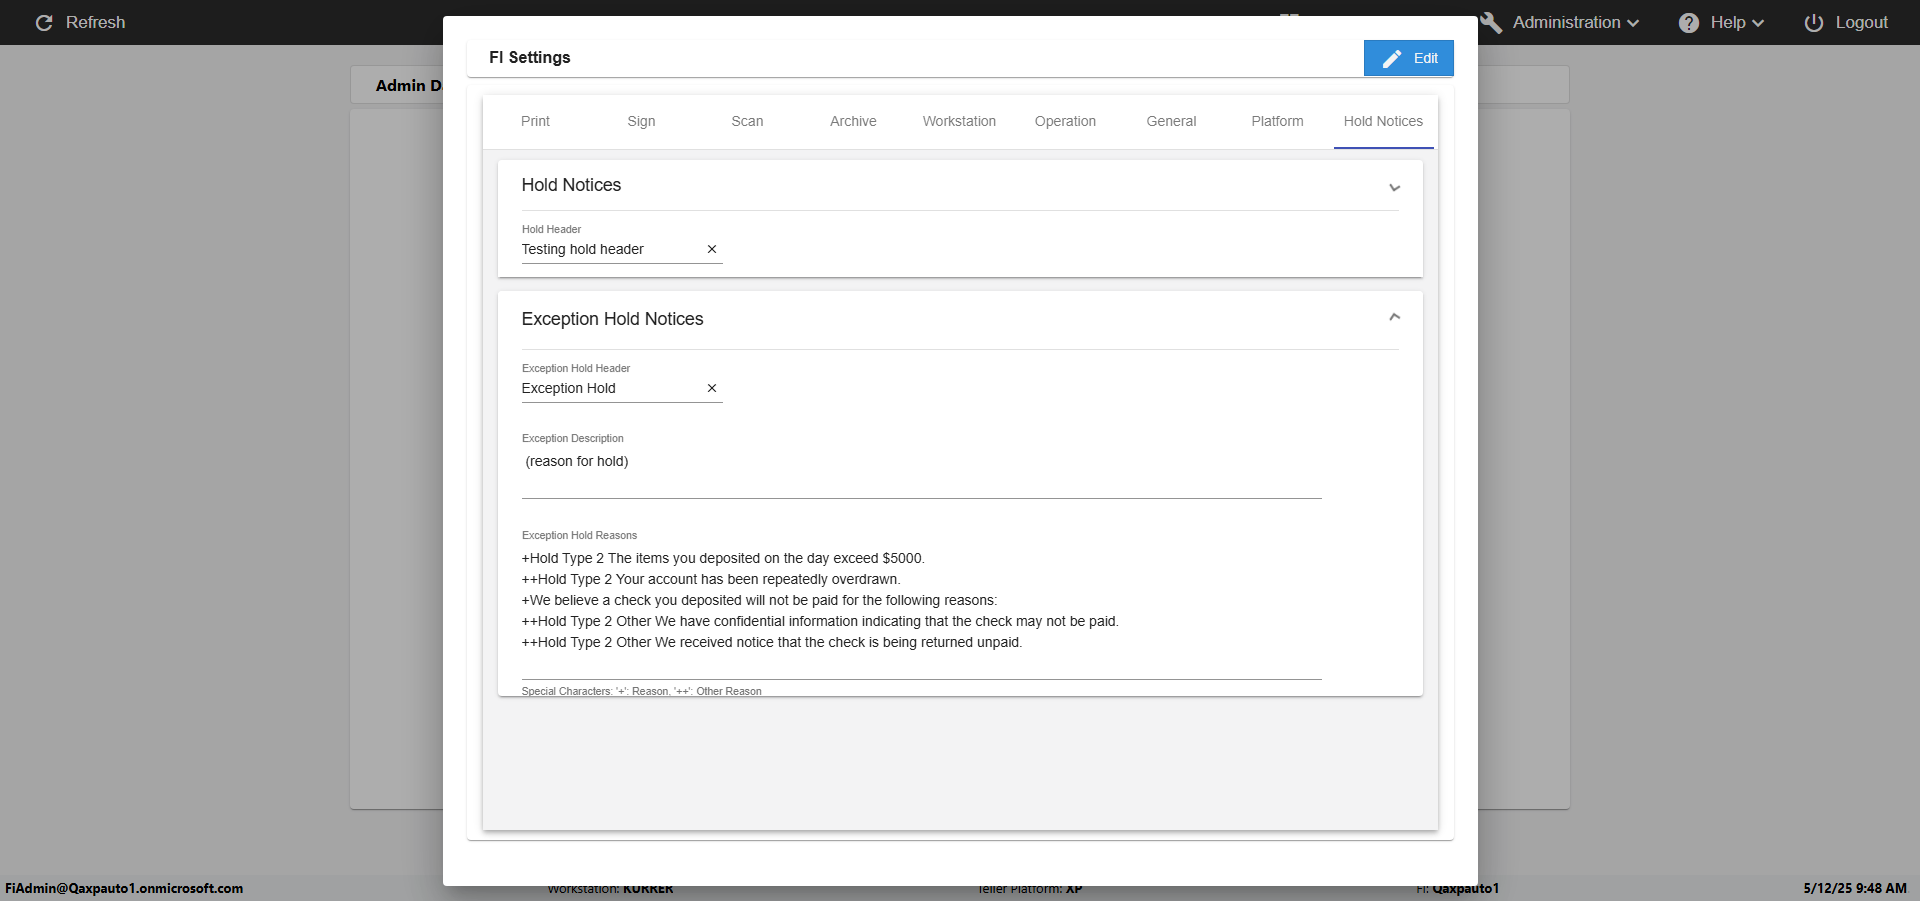Collapse the Exception Hold Notices section
The width and height of the screenshot is (1920, 901).
point(1394,317)
